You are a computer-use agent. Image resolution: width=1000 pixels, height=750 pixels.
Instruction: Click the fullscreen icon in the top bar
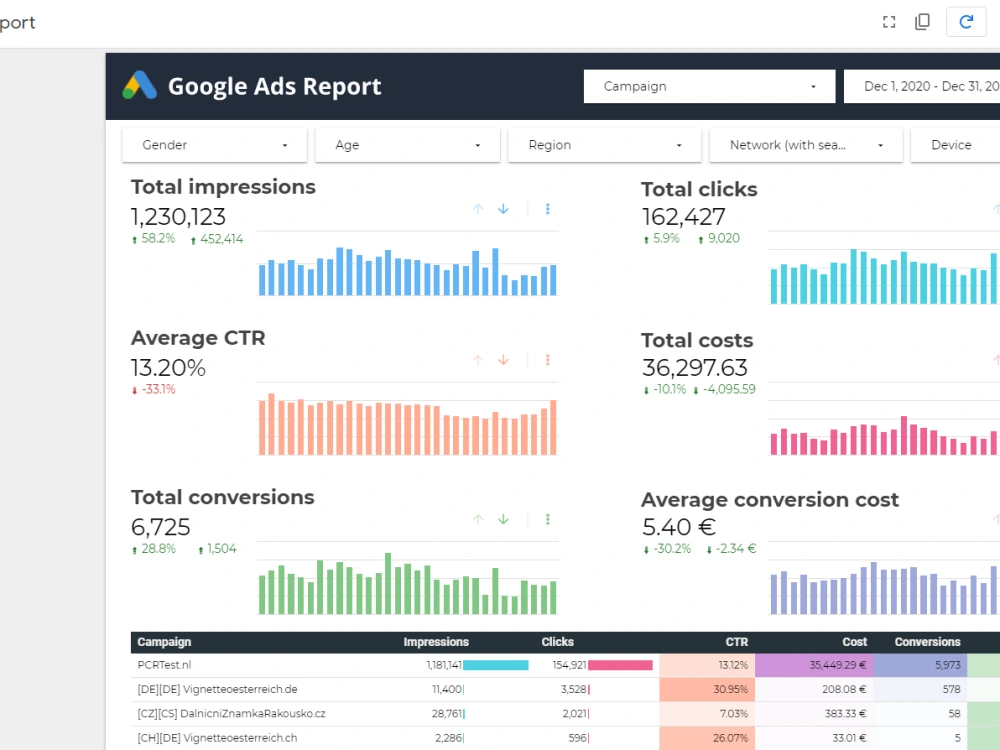point(889,22)
